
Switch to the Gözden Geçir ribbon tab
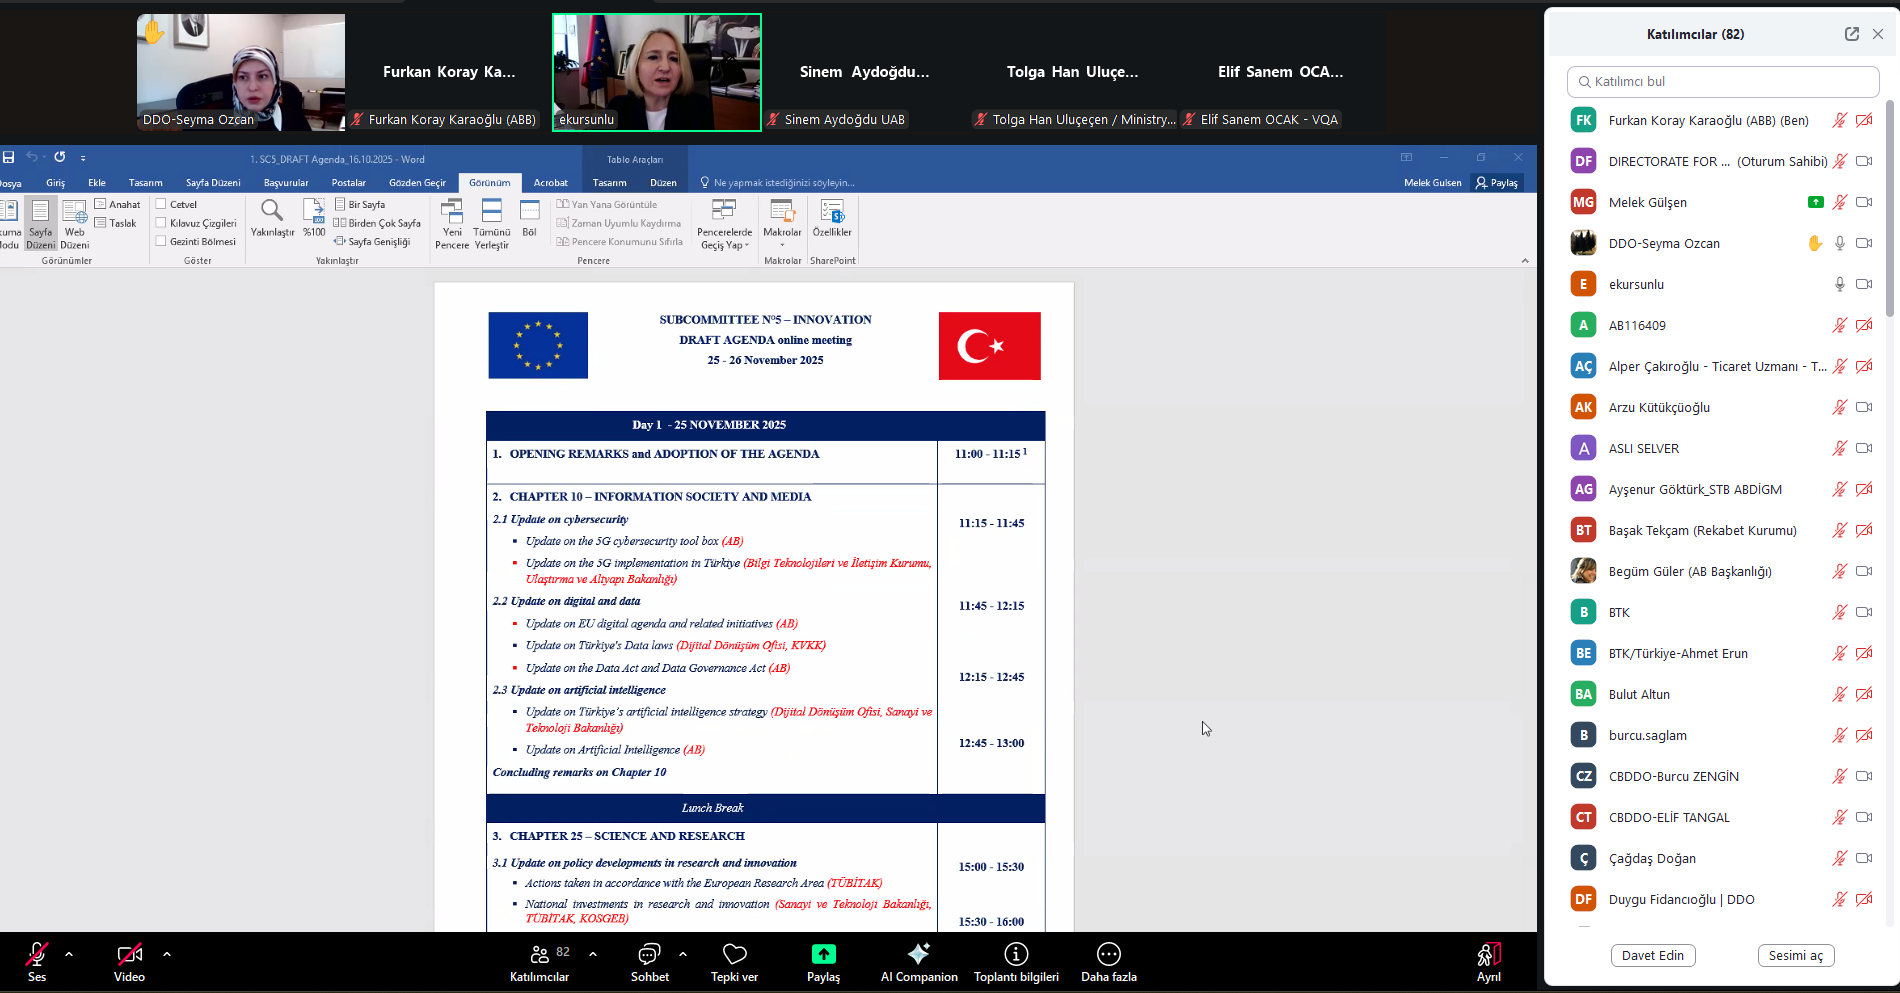coord(417,183)
